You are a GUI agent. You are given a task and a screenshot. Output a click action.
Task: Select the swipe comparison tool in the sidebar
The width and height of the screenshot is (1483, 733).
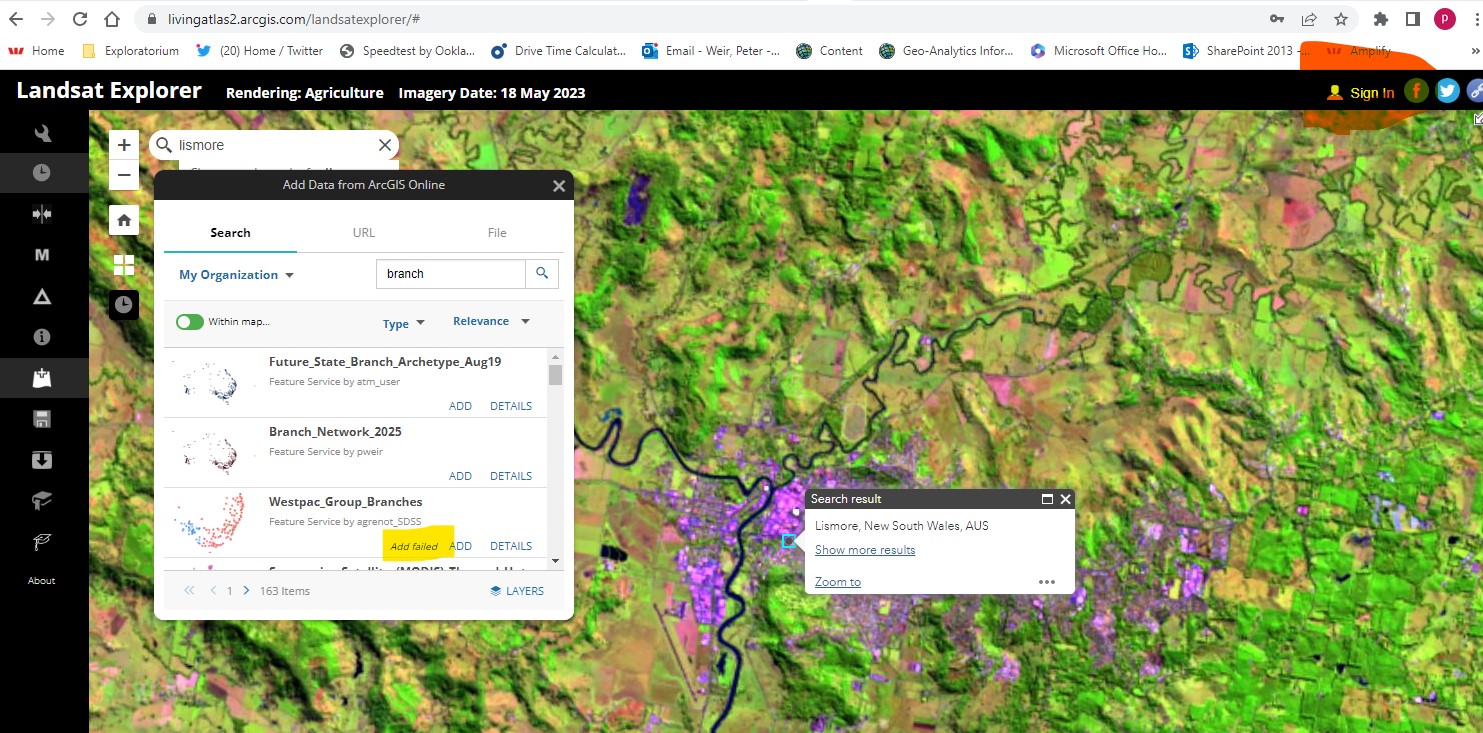(41, 213)
